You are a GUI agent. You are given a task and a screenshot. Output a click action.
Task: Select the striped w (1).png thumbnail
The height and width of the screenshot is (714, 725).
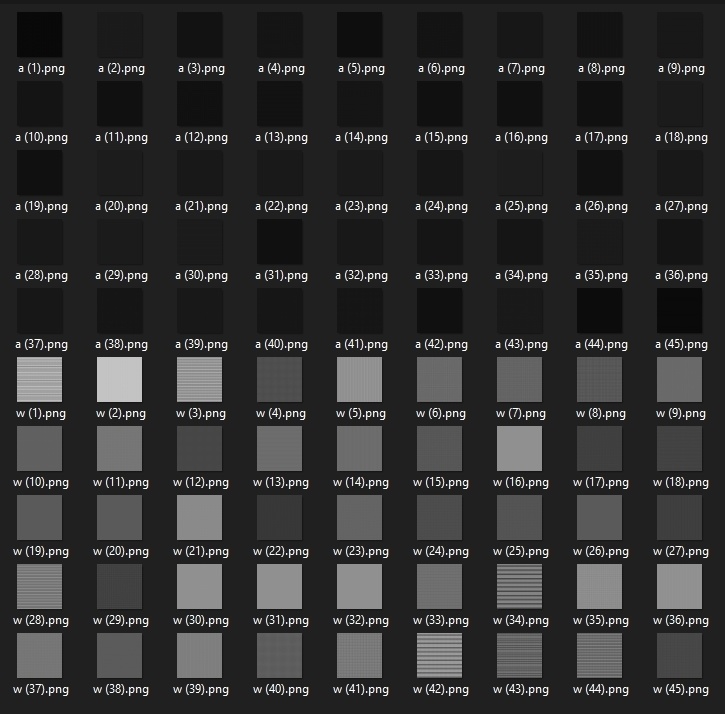click(x=39, y=379)
